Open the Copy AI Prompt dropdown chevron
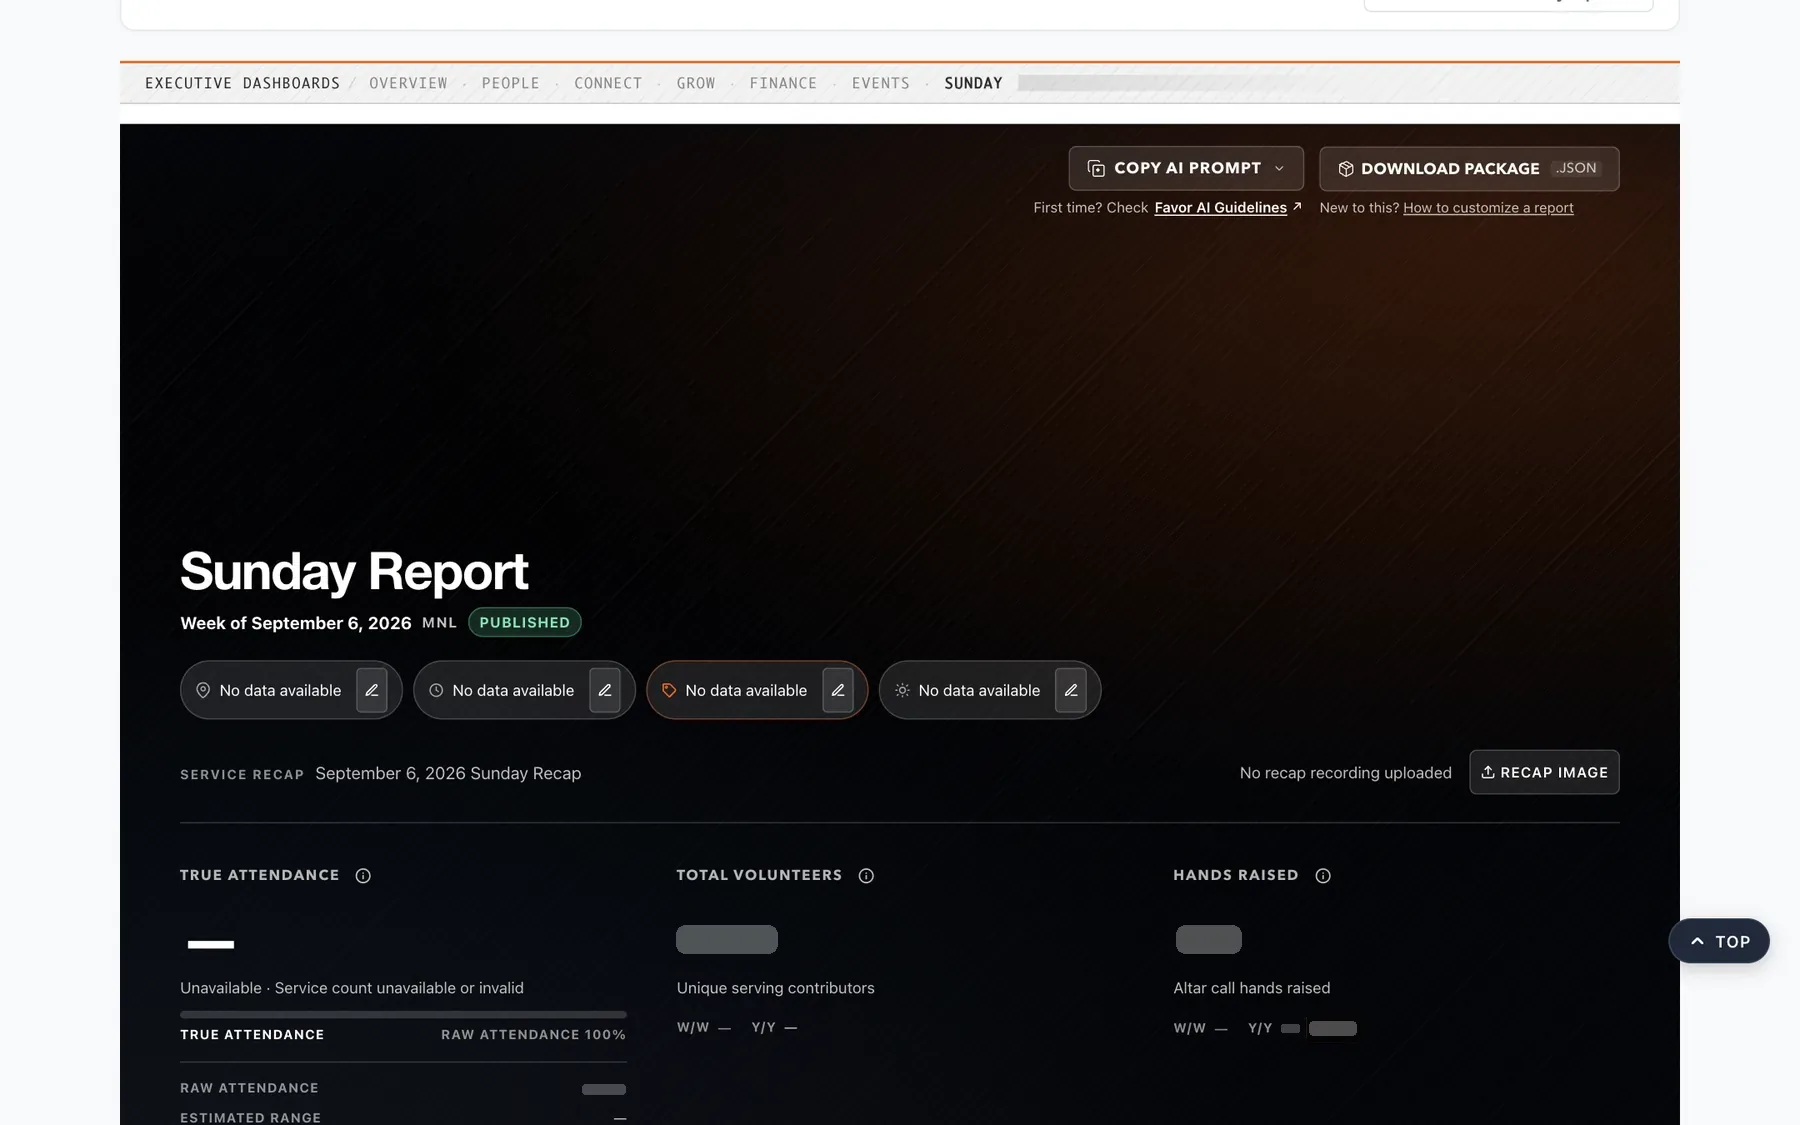The image size is (1800, 1125). pyautogui.click(x=1279, y=169)
